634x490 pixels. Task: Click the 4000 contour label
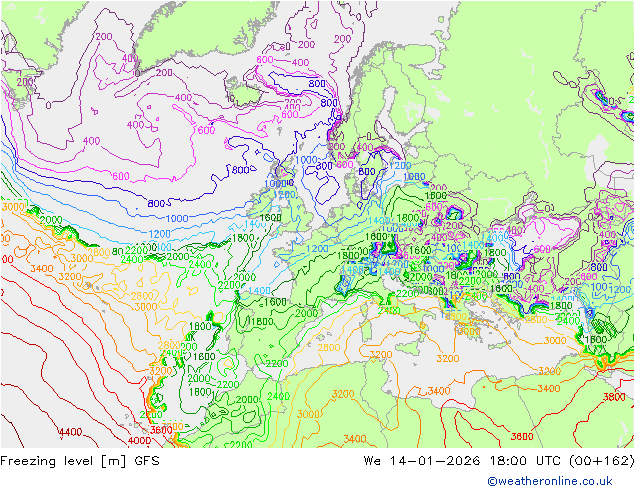coord(139,440)
